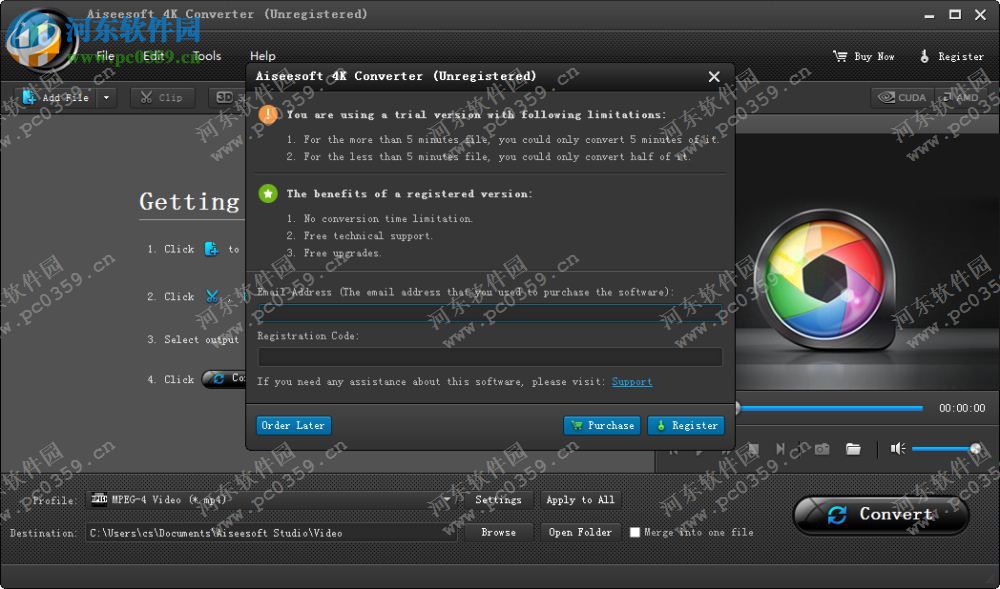Viewport: 1000px width, 589px height.
Task: Open the snapshot folder icon
Action: click(853, 448)
